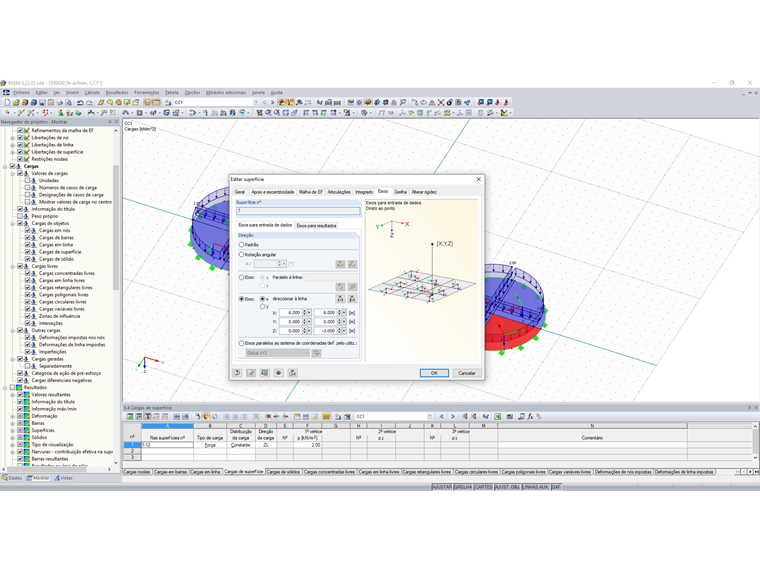760x570 pixels.
Task: Collapse the Valores de cargas node
Action: click(13, 173)
